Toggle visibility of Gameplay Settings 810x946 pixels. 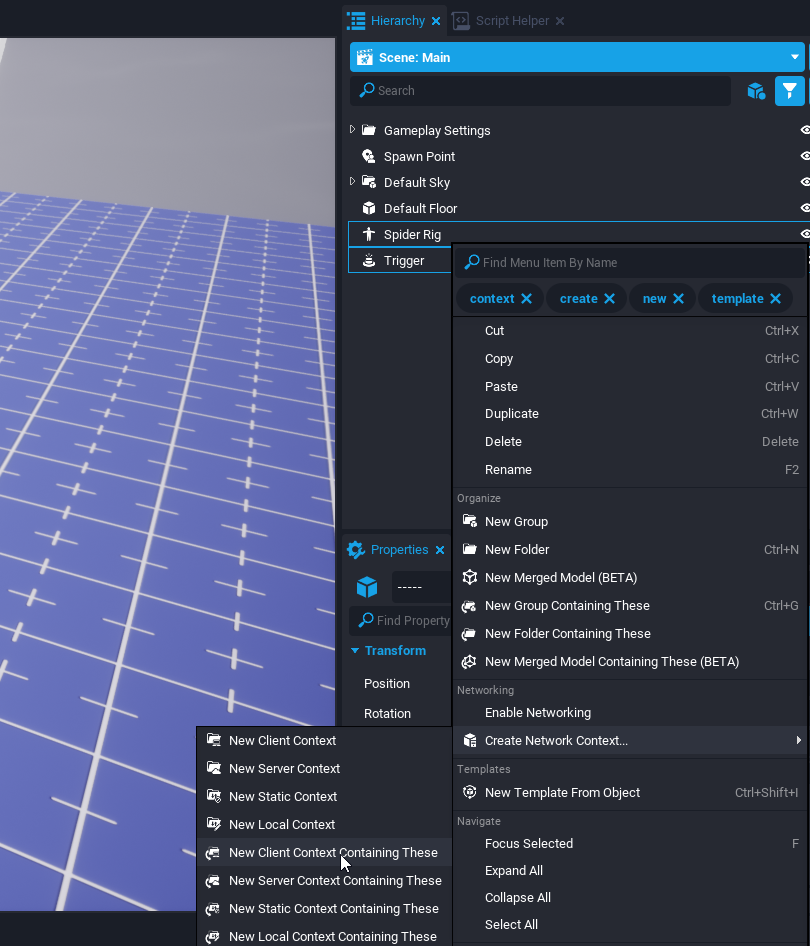coord(804,131)
